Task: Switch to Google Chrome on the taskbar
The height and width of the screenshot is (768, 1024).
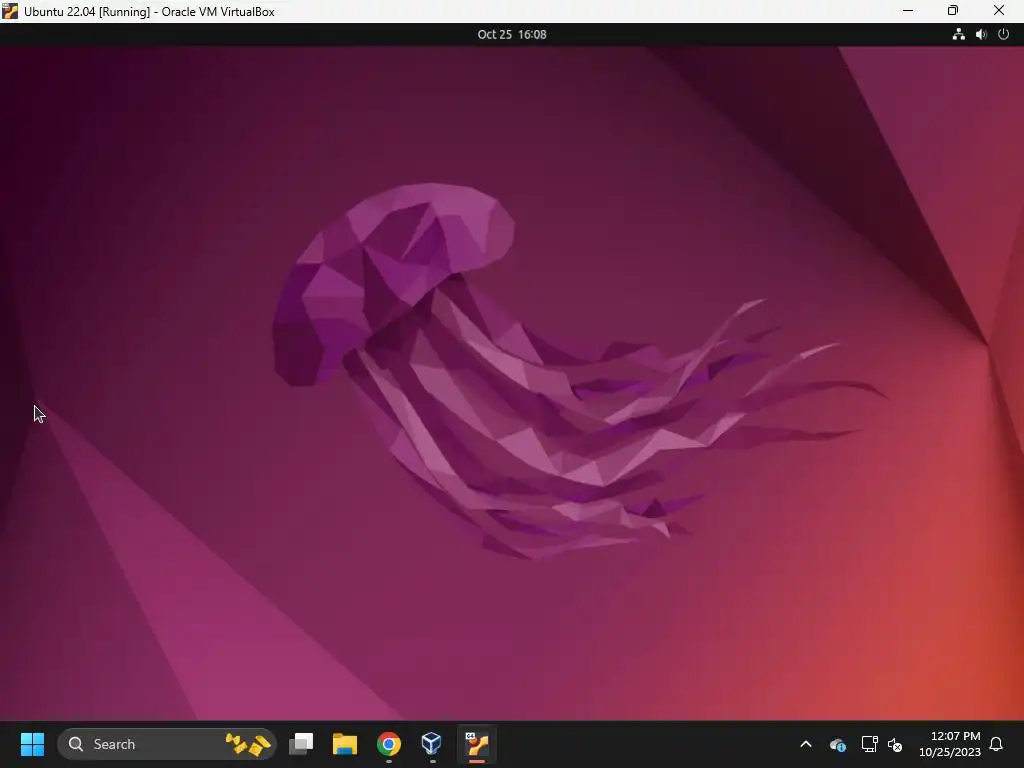Action: tap(389, 744)
